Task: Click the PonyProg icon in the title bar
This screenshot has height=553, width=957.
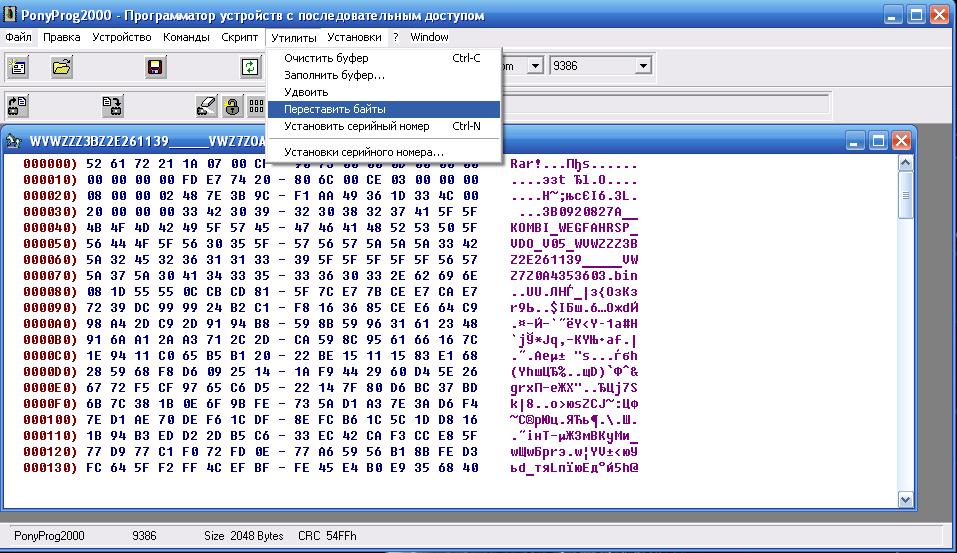Action: [x=9, y=14]
